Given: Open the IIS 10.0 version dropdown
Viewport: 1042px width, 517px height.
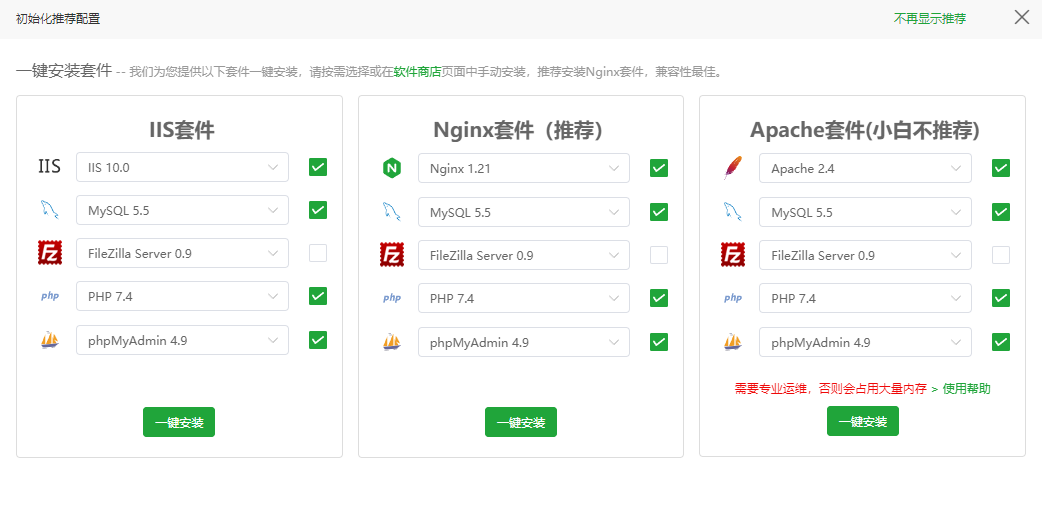Looking at the screenshot, I should click(x=183, y=167).
